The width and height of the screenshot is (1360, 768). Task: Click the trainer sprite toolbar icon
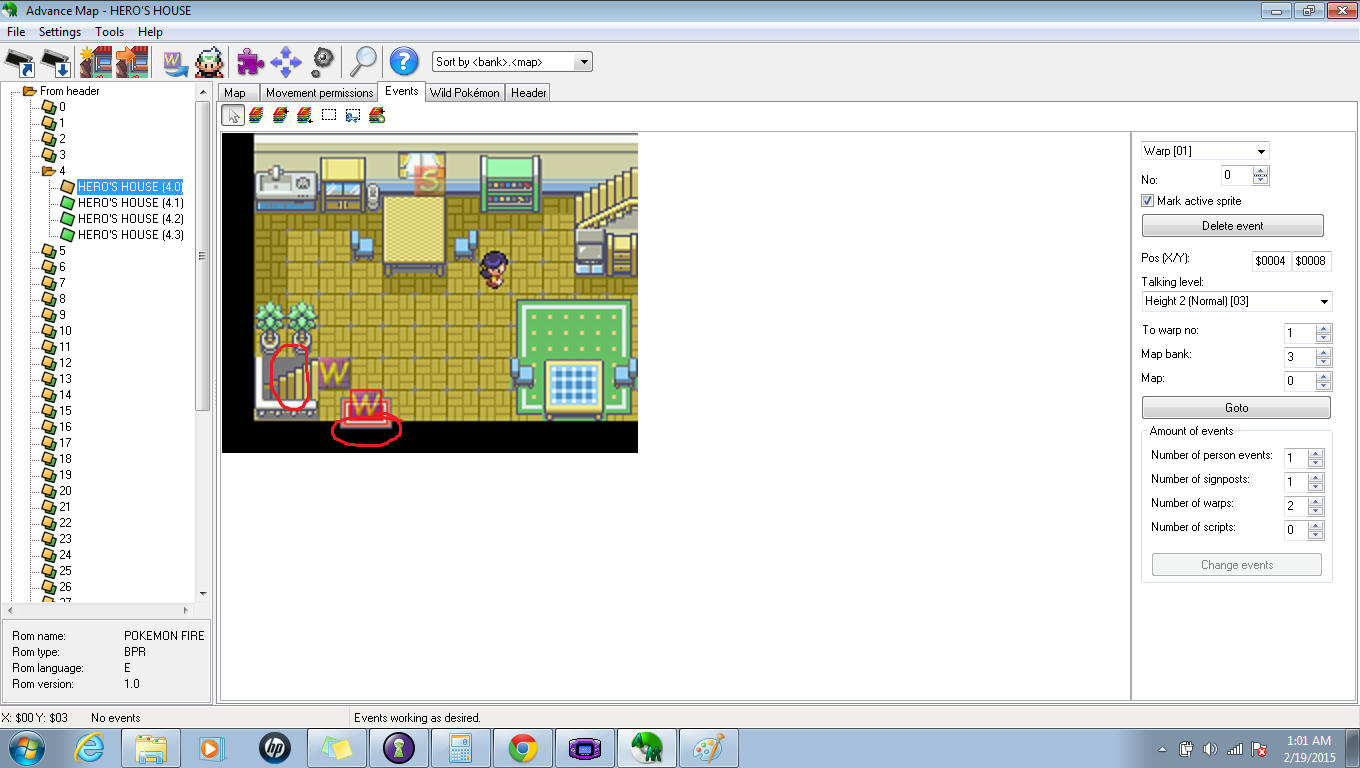coord(210,62)
